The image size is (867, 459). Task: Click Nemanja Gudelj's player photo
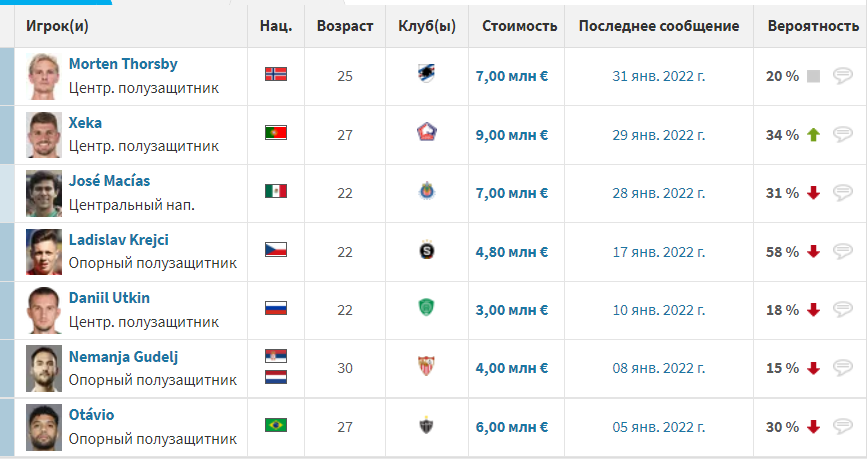click(44, 369)
